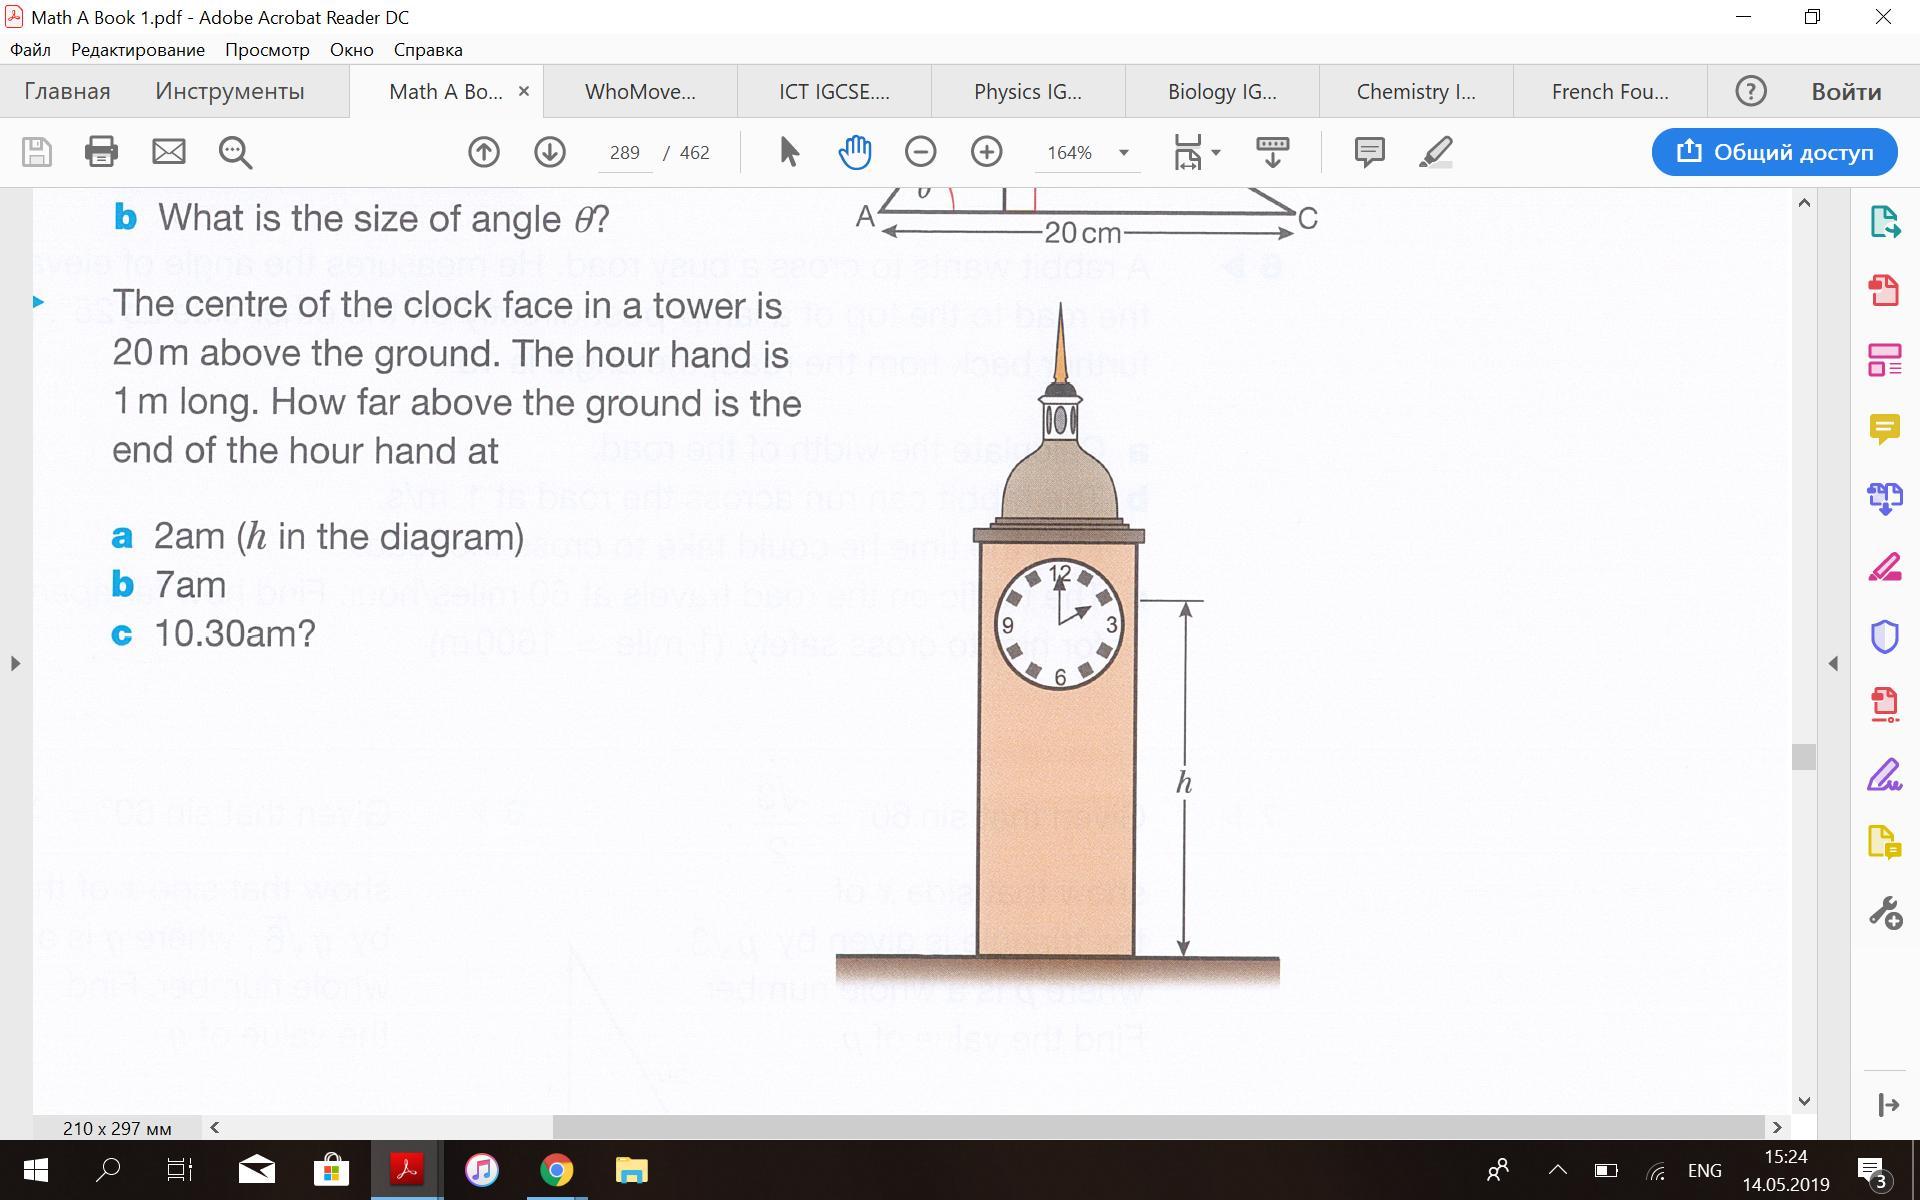The height and width of the screenshot is (1200, 1920).
Task: Open the Просмотр menu
Action: point(267,50)
